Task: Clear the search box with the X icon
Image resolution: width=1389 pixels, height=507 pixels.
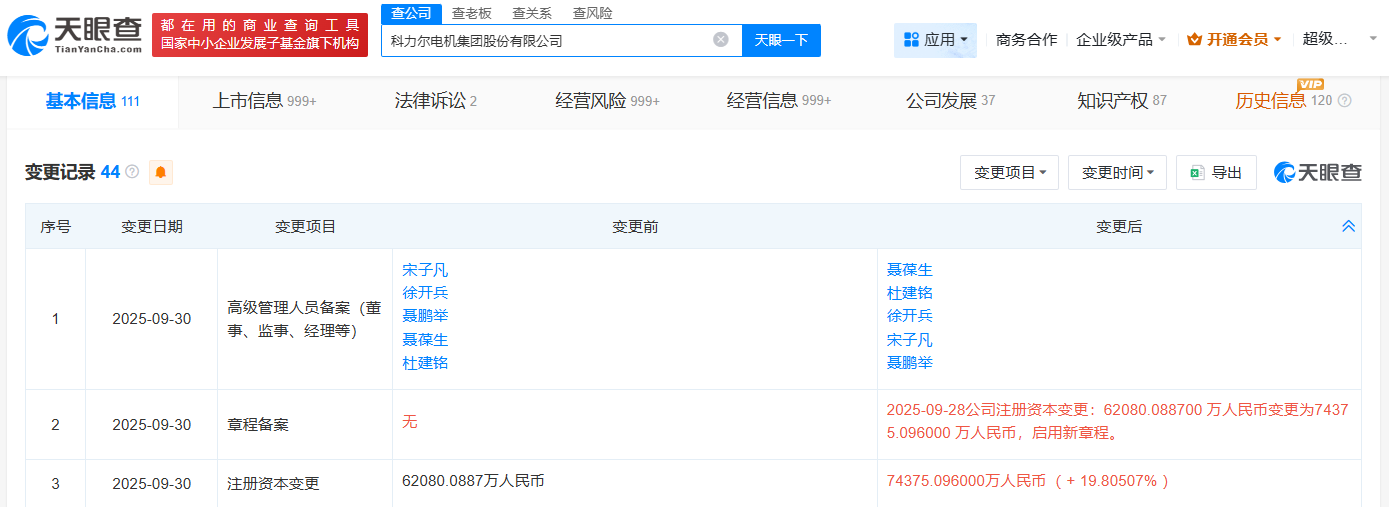Action: pyautogui.click(x=721, y=40)
